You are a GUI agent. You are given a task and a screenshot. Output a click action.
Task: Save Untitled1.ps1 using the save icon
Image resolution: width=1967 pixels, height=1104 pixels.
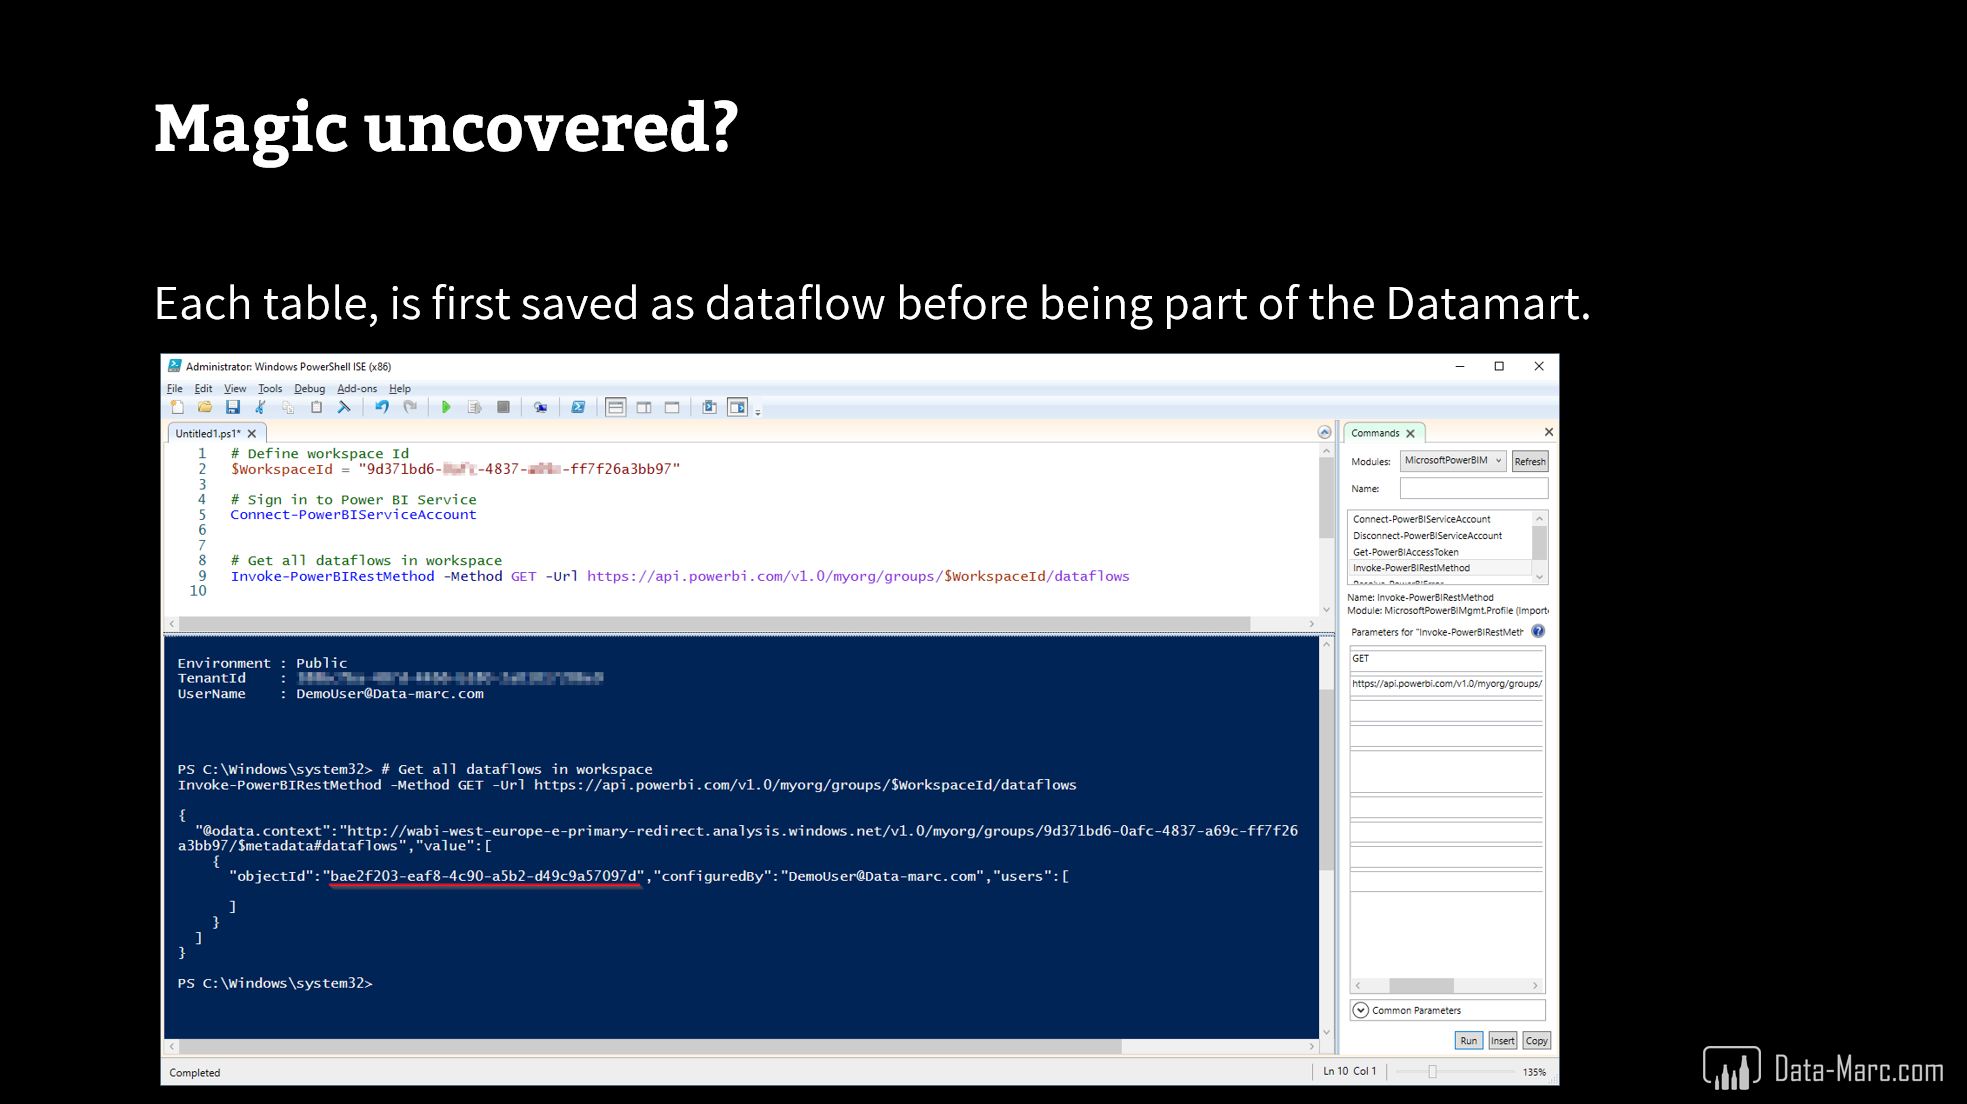(233, 407)
